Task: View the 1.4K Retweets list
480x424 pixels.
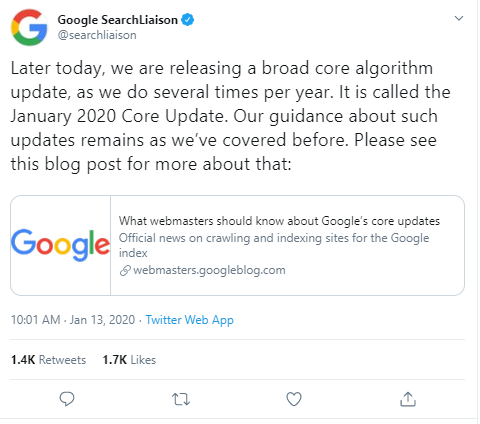Action: [x=48, y=360]
